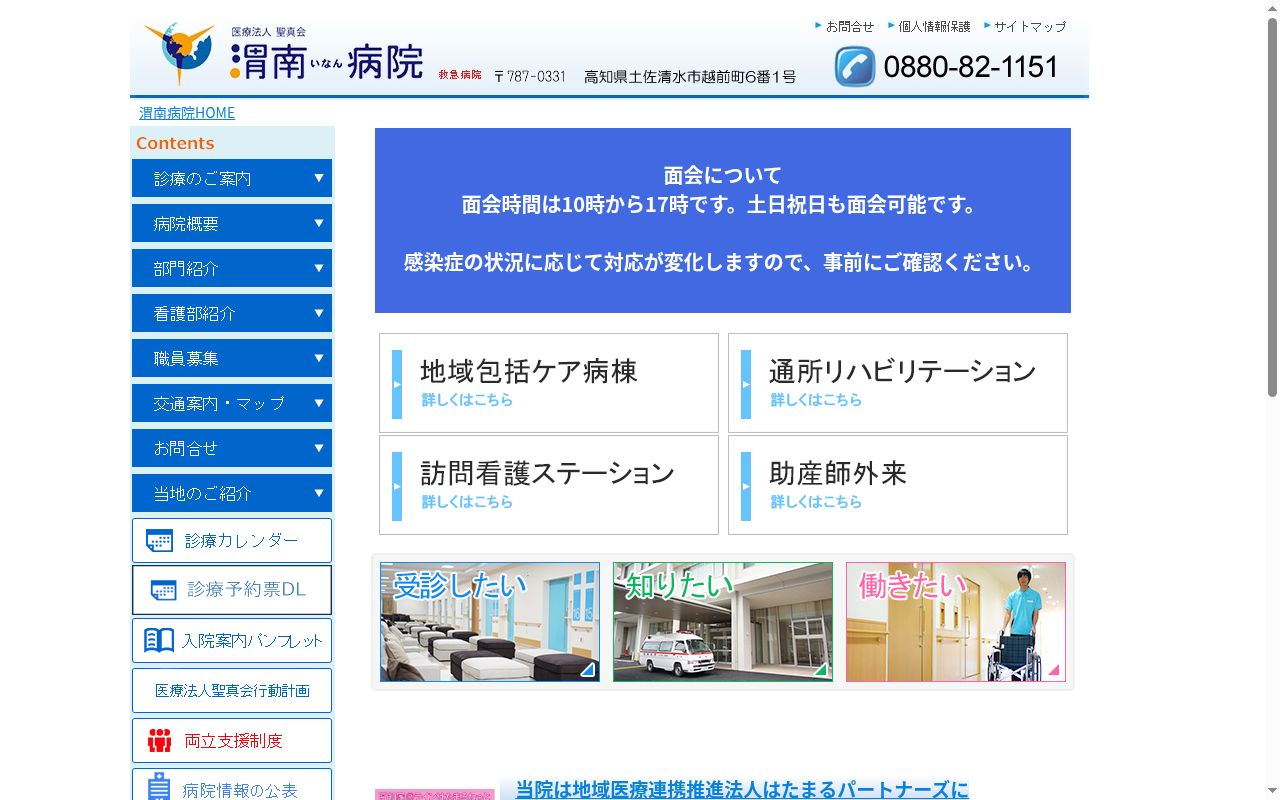Click corner triangle on 働きたい image
This screenshot has height=800, width=1280.
(x=1054, y=670)
